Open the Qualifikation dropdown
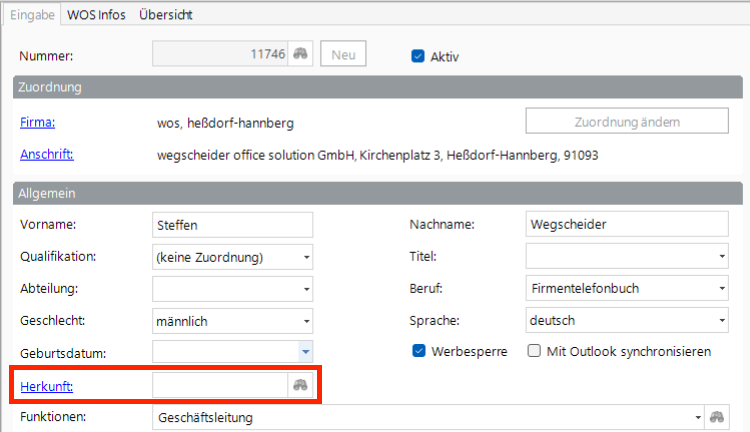Screen dimensions: 750x432 [x=306, y=257]
